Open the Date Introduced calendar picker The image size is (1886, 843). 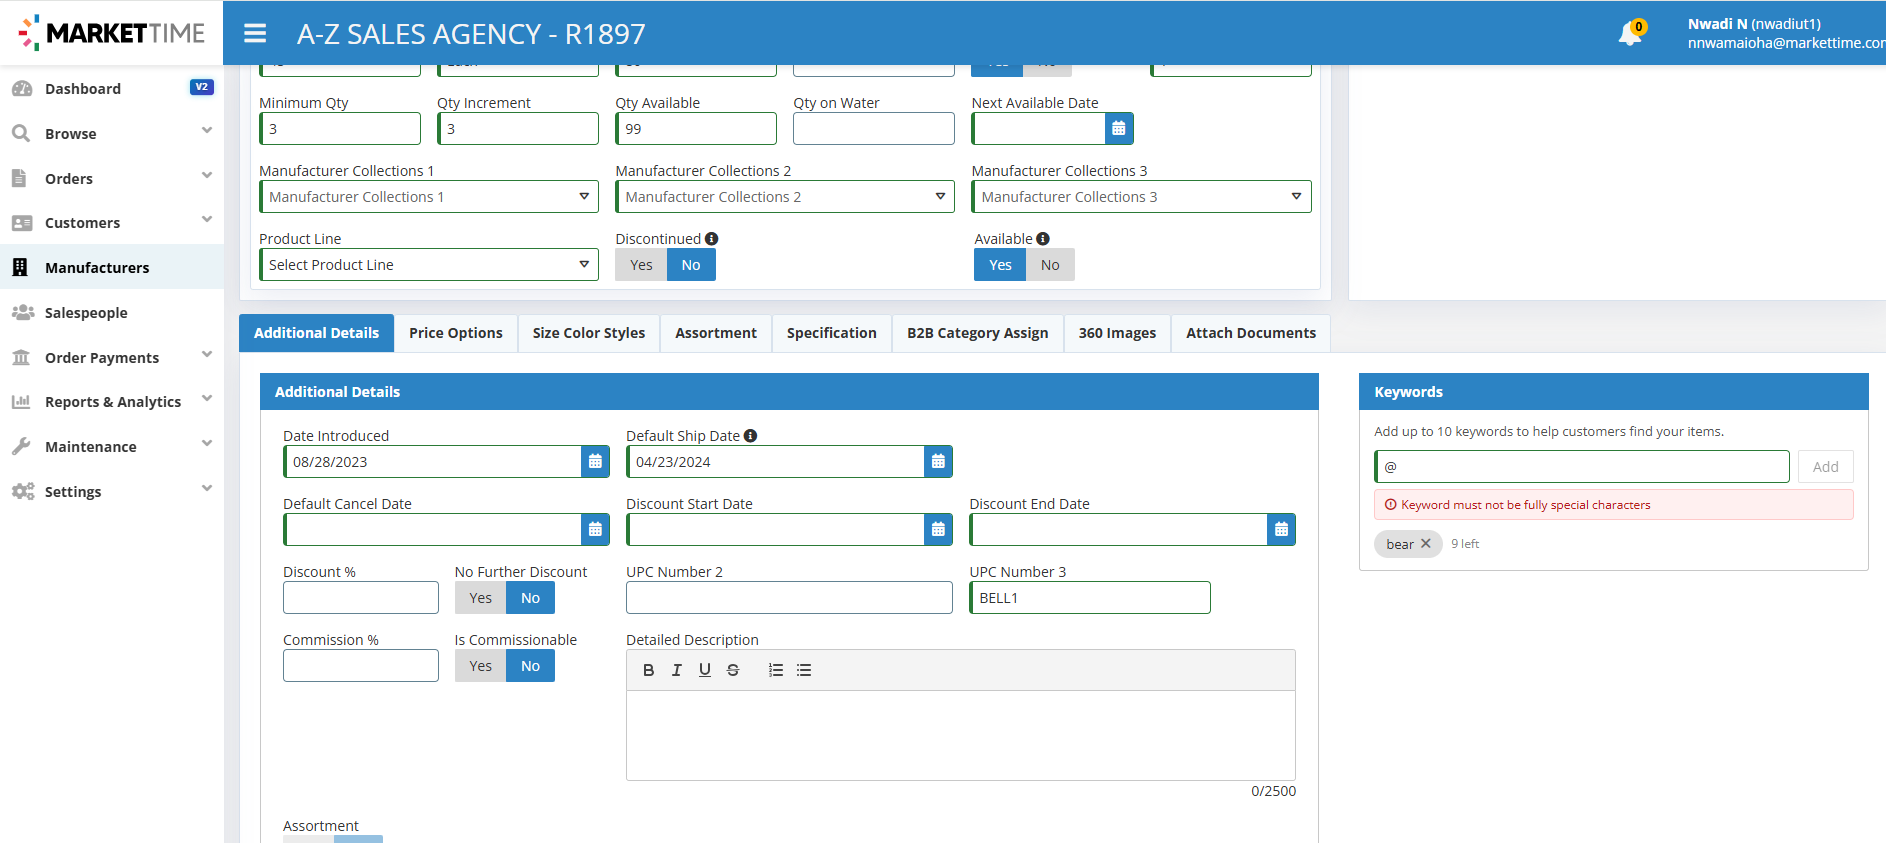tap(595, 461)
